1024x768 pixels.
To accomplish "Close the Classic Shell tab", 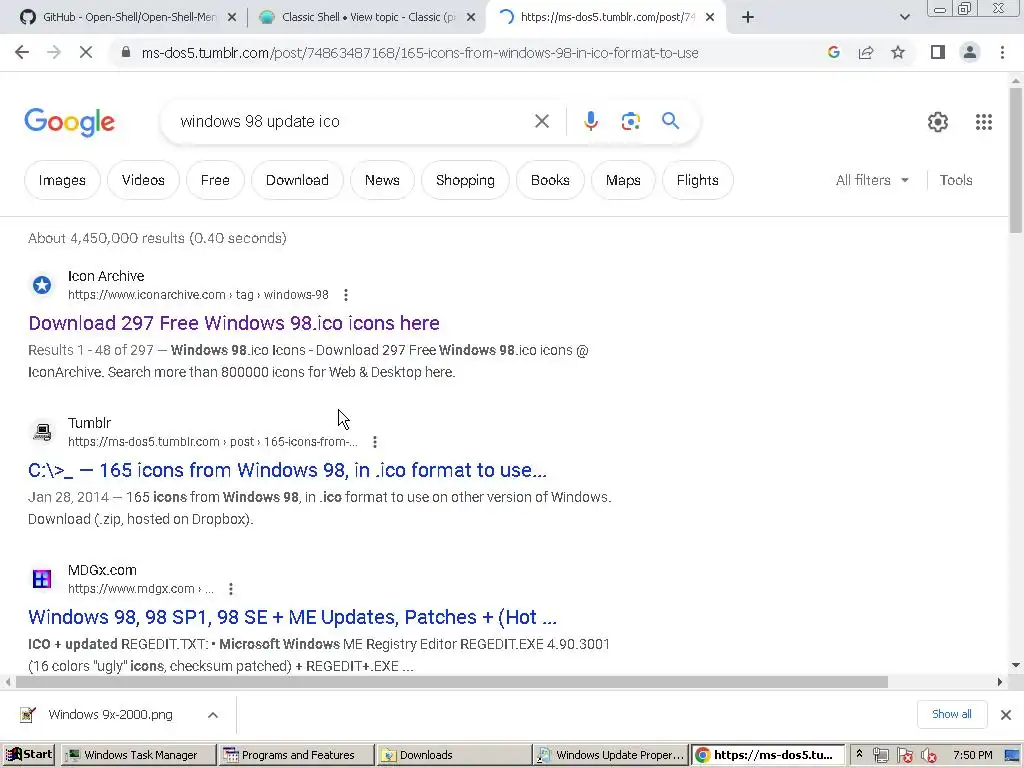I will tap(471, 17).
